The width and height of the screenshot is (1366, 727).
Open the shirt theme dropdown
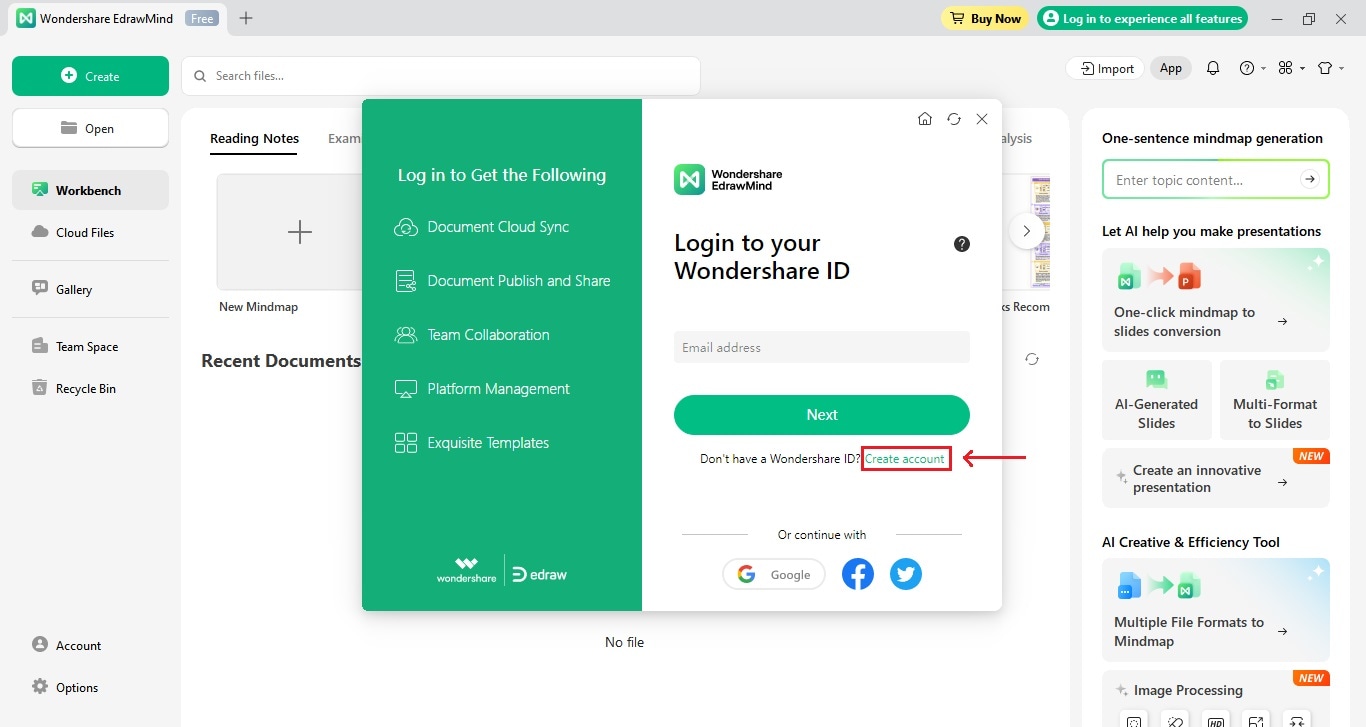[x=1330, y=68]
